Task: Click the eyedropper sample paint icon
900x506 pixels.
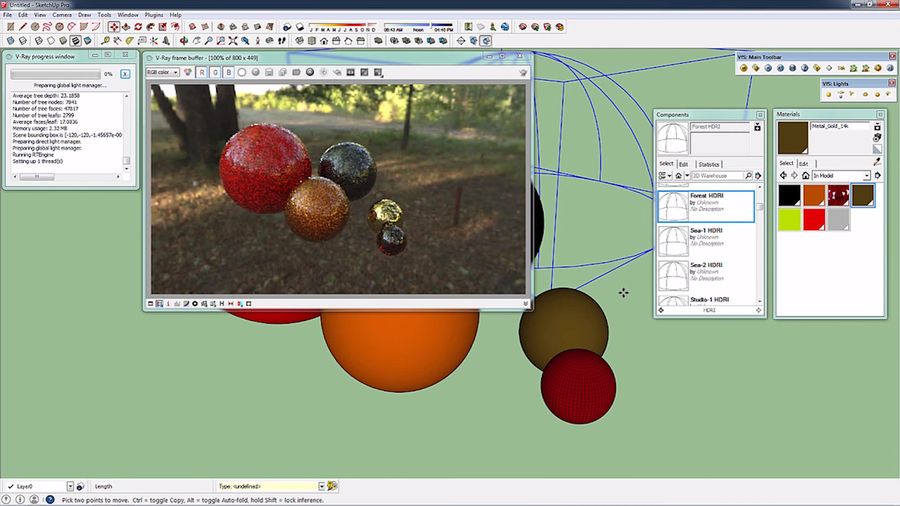Action: point(877,162)
